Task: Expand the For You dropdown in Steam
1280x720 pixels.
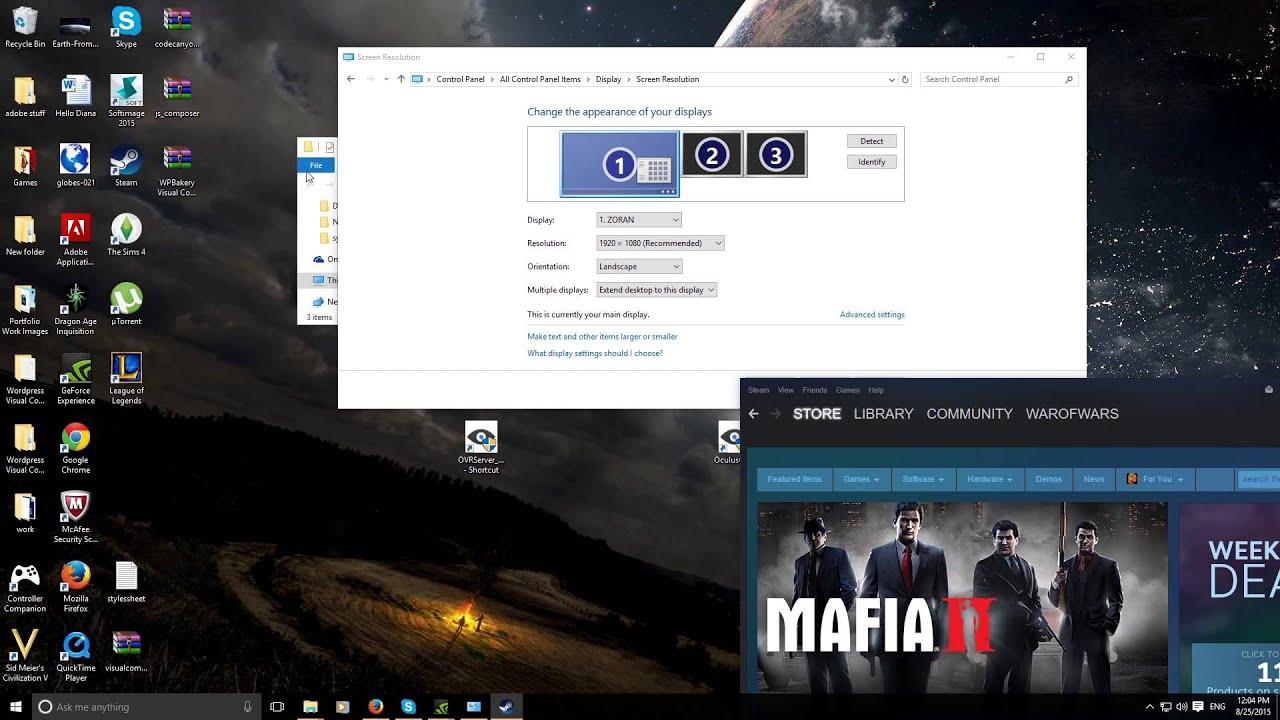Action: pos(1155,479)
